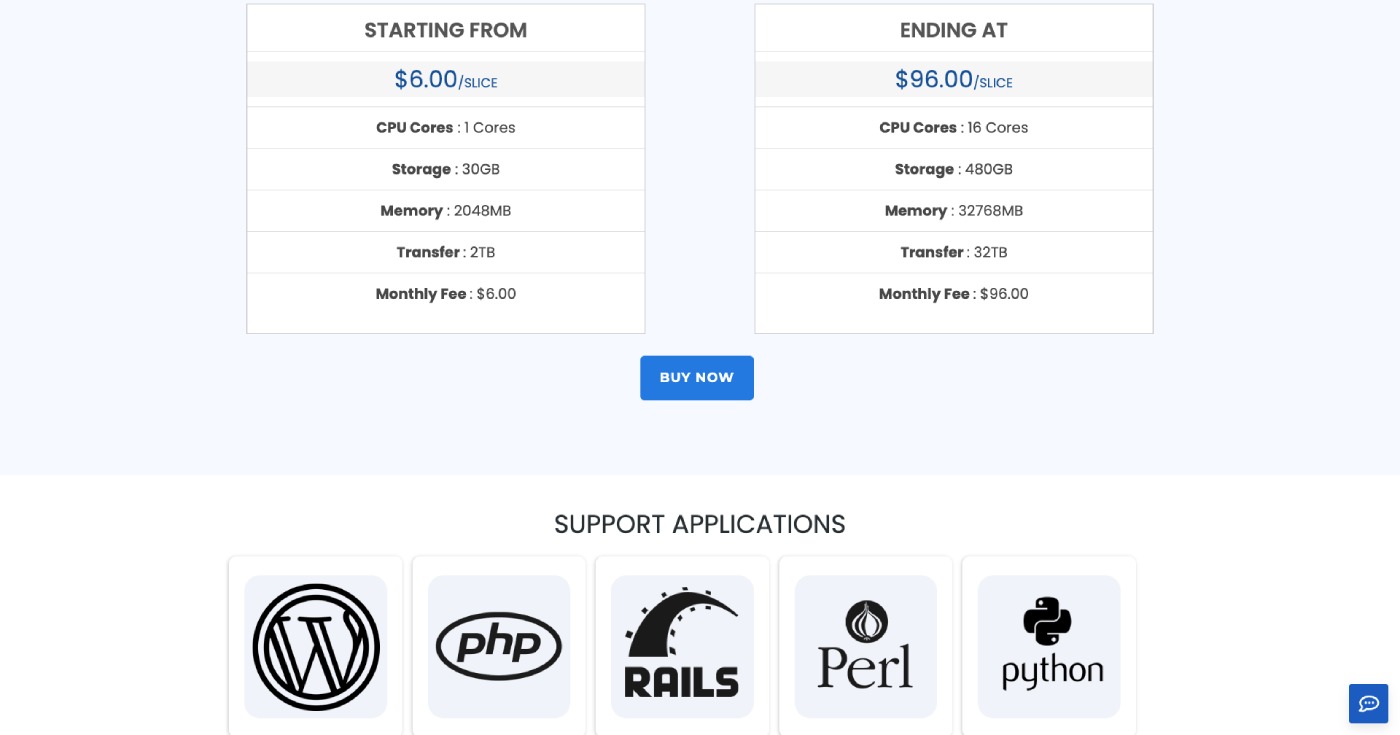Click the SUPPORT APPLICATIONS heading

(700, 523)
